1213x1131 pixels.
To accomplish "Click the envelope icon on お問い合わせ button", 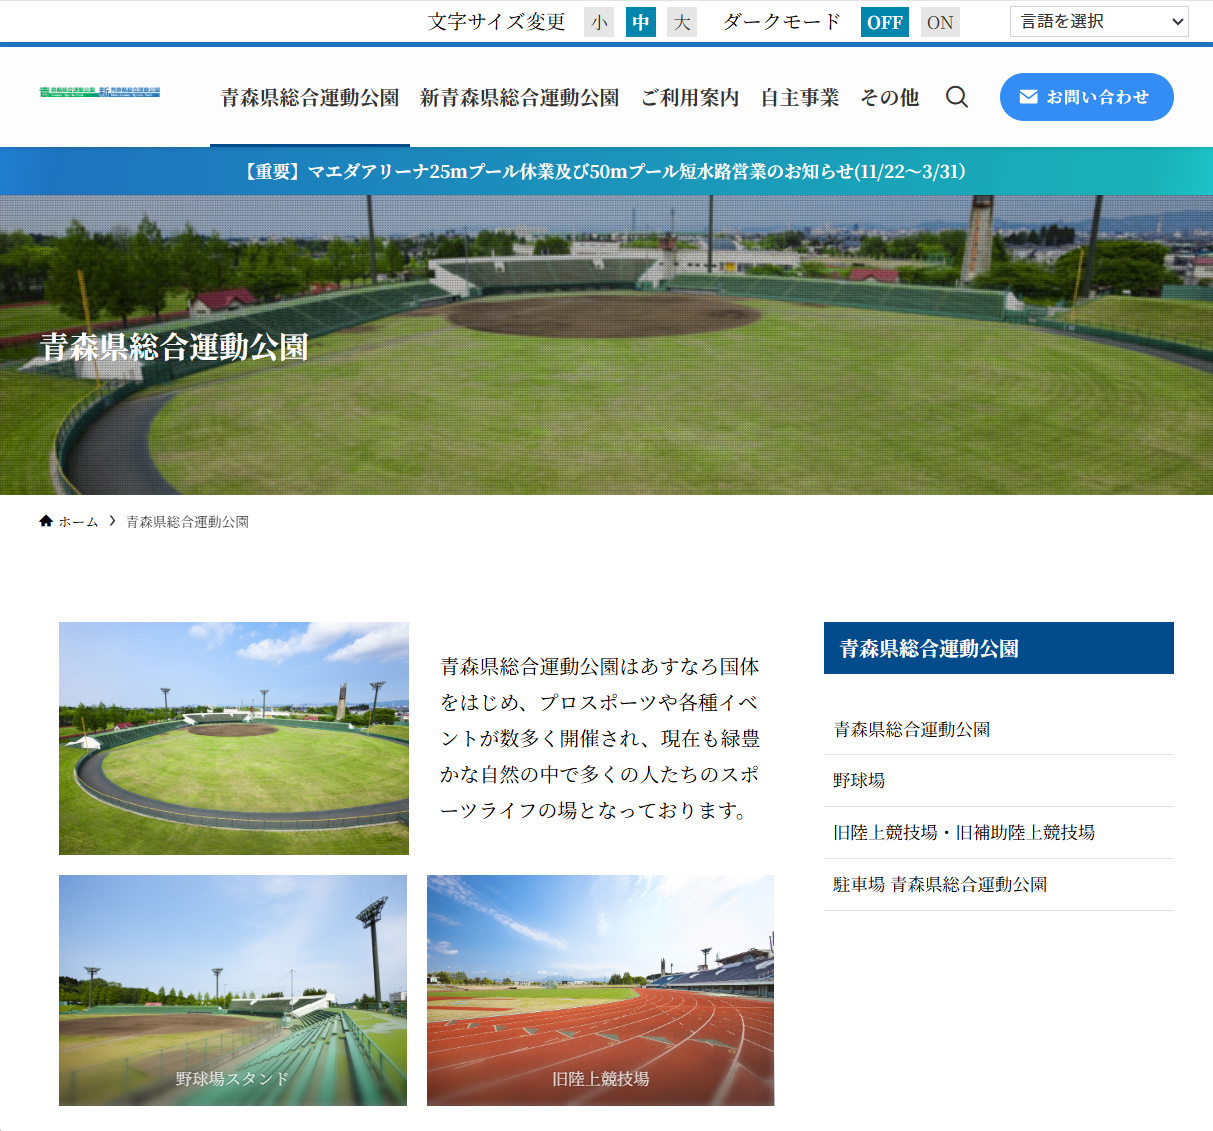I will (x=1028, y=97).
